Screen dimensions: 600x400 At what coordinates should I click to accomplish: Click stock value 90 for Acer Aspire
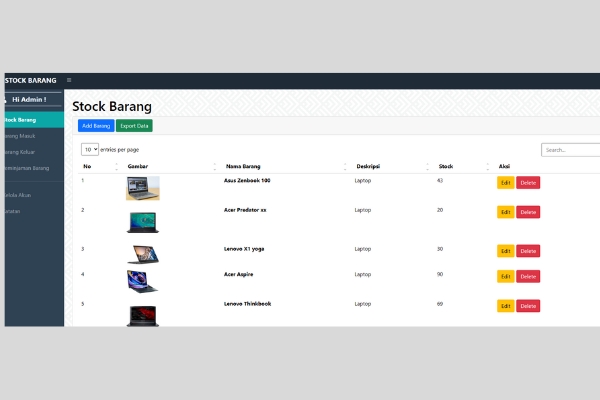pos(440,274)
